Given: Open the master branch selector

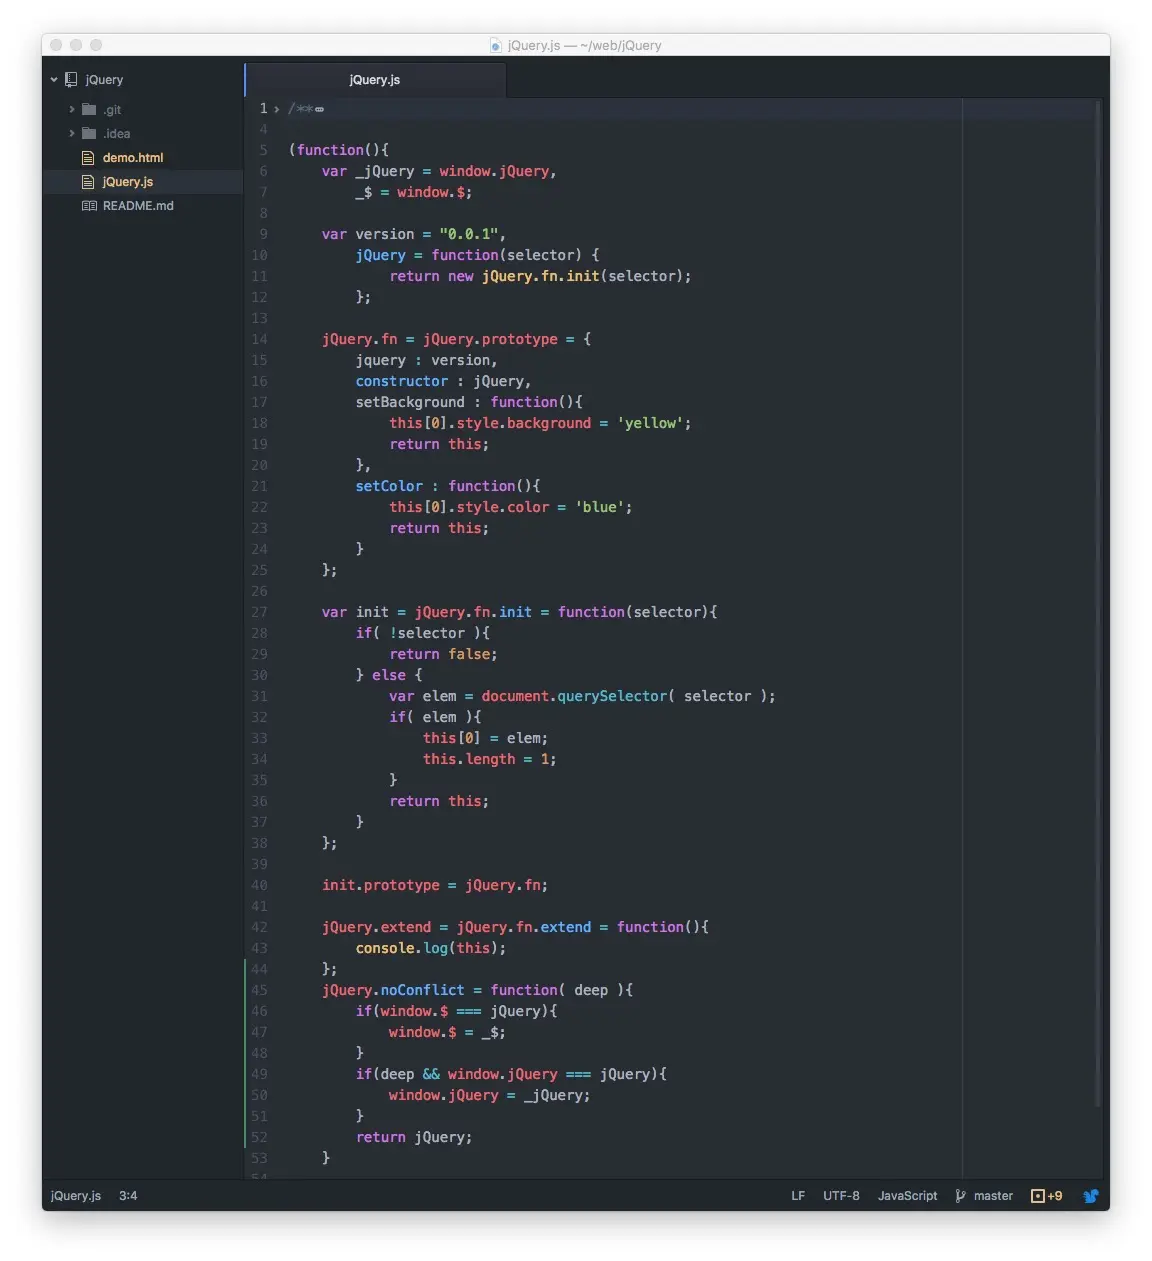Looking at the screenshot, I should [x=993, y=1196].
